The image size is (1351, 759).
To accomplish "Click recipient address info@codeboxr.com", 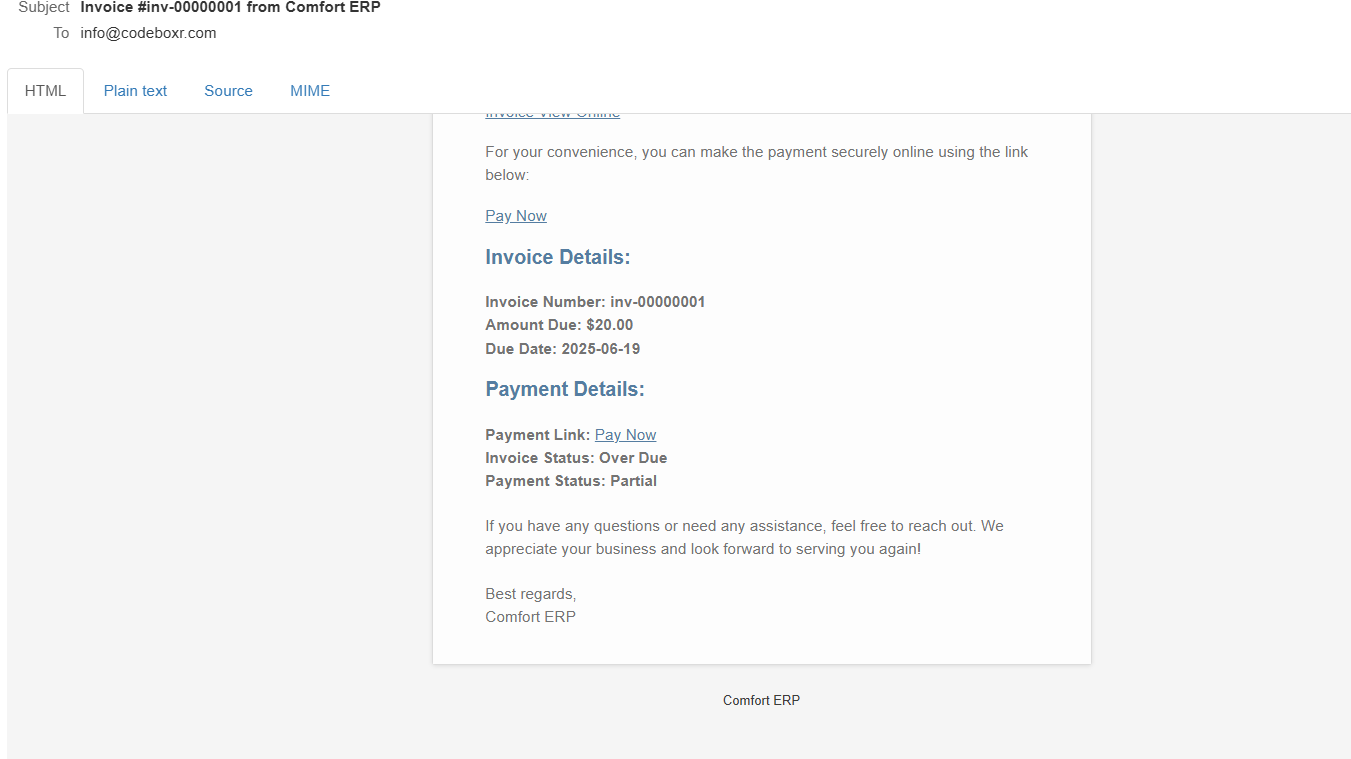I will [x=148, y=33].
